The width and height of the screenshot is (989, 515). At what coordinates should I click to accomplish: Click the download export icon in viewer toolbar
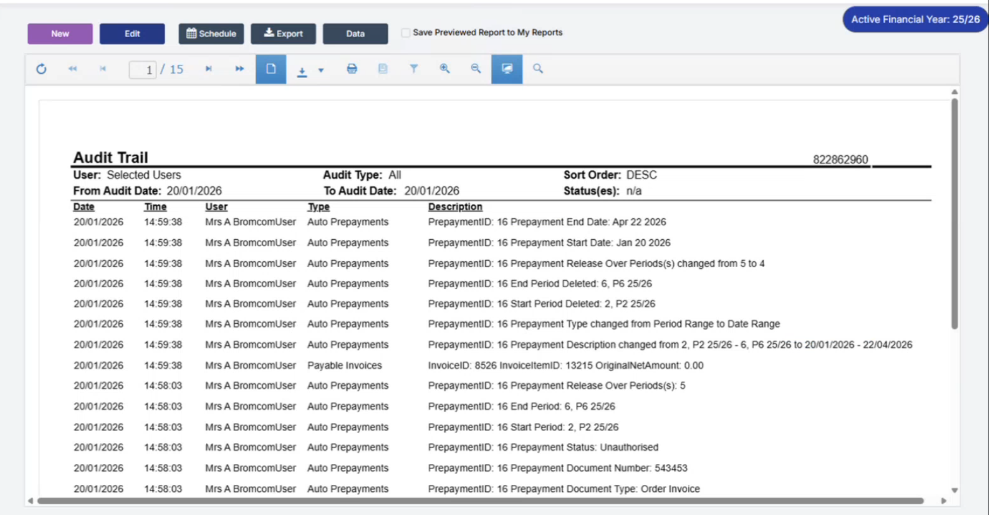(302, 70)
